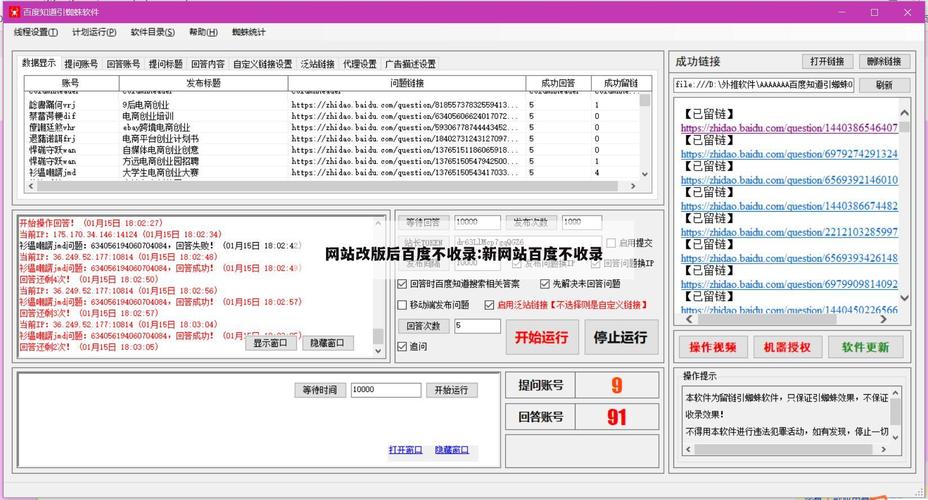Click the app icon in the title bar
This screenshot has height=500, width=928.
[x=15, y=12]
